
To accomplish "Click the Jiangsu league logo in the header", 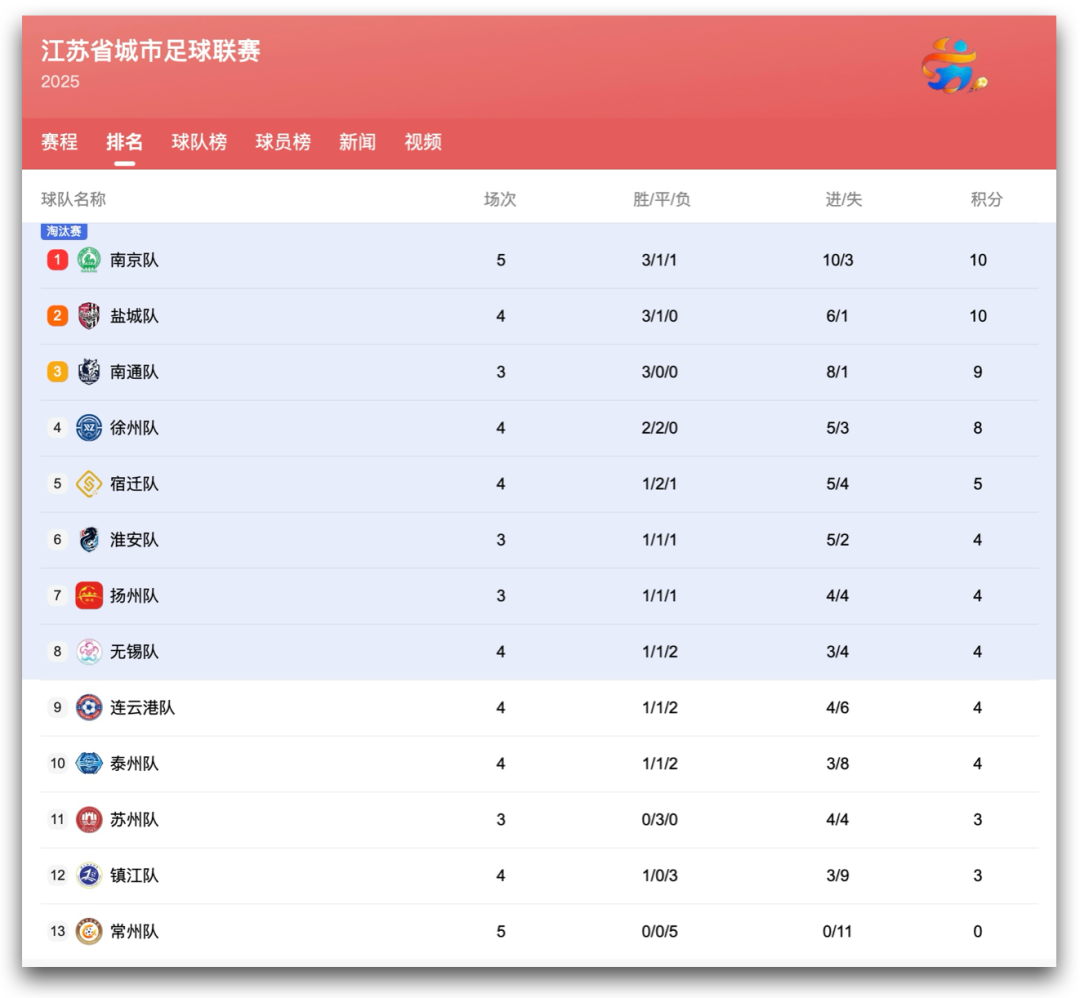I will point(955,66).
